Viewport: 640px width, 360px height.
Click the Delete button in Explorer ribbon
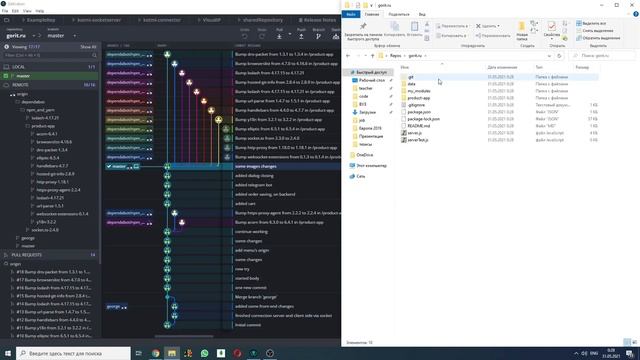click(488, 26)
